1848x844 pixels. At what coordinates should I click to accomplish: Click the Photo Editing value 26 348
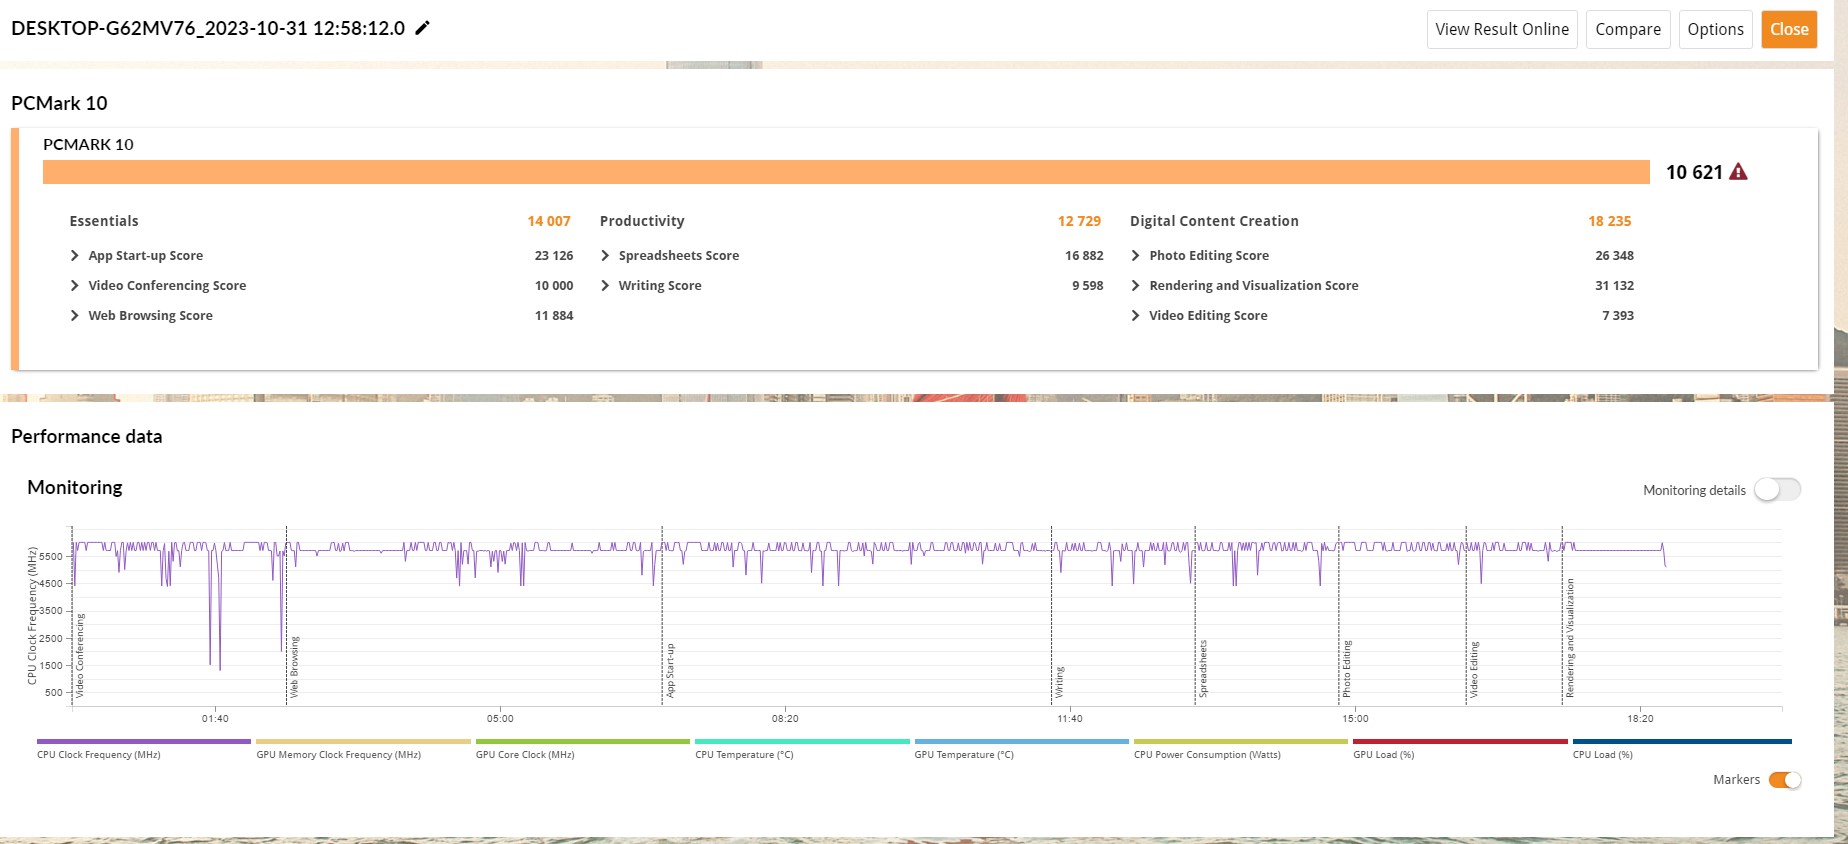pyautogui.click(x=1615, y=256)
